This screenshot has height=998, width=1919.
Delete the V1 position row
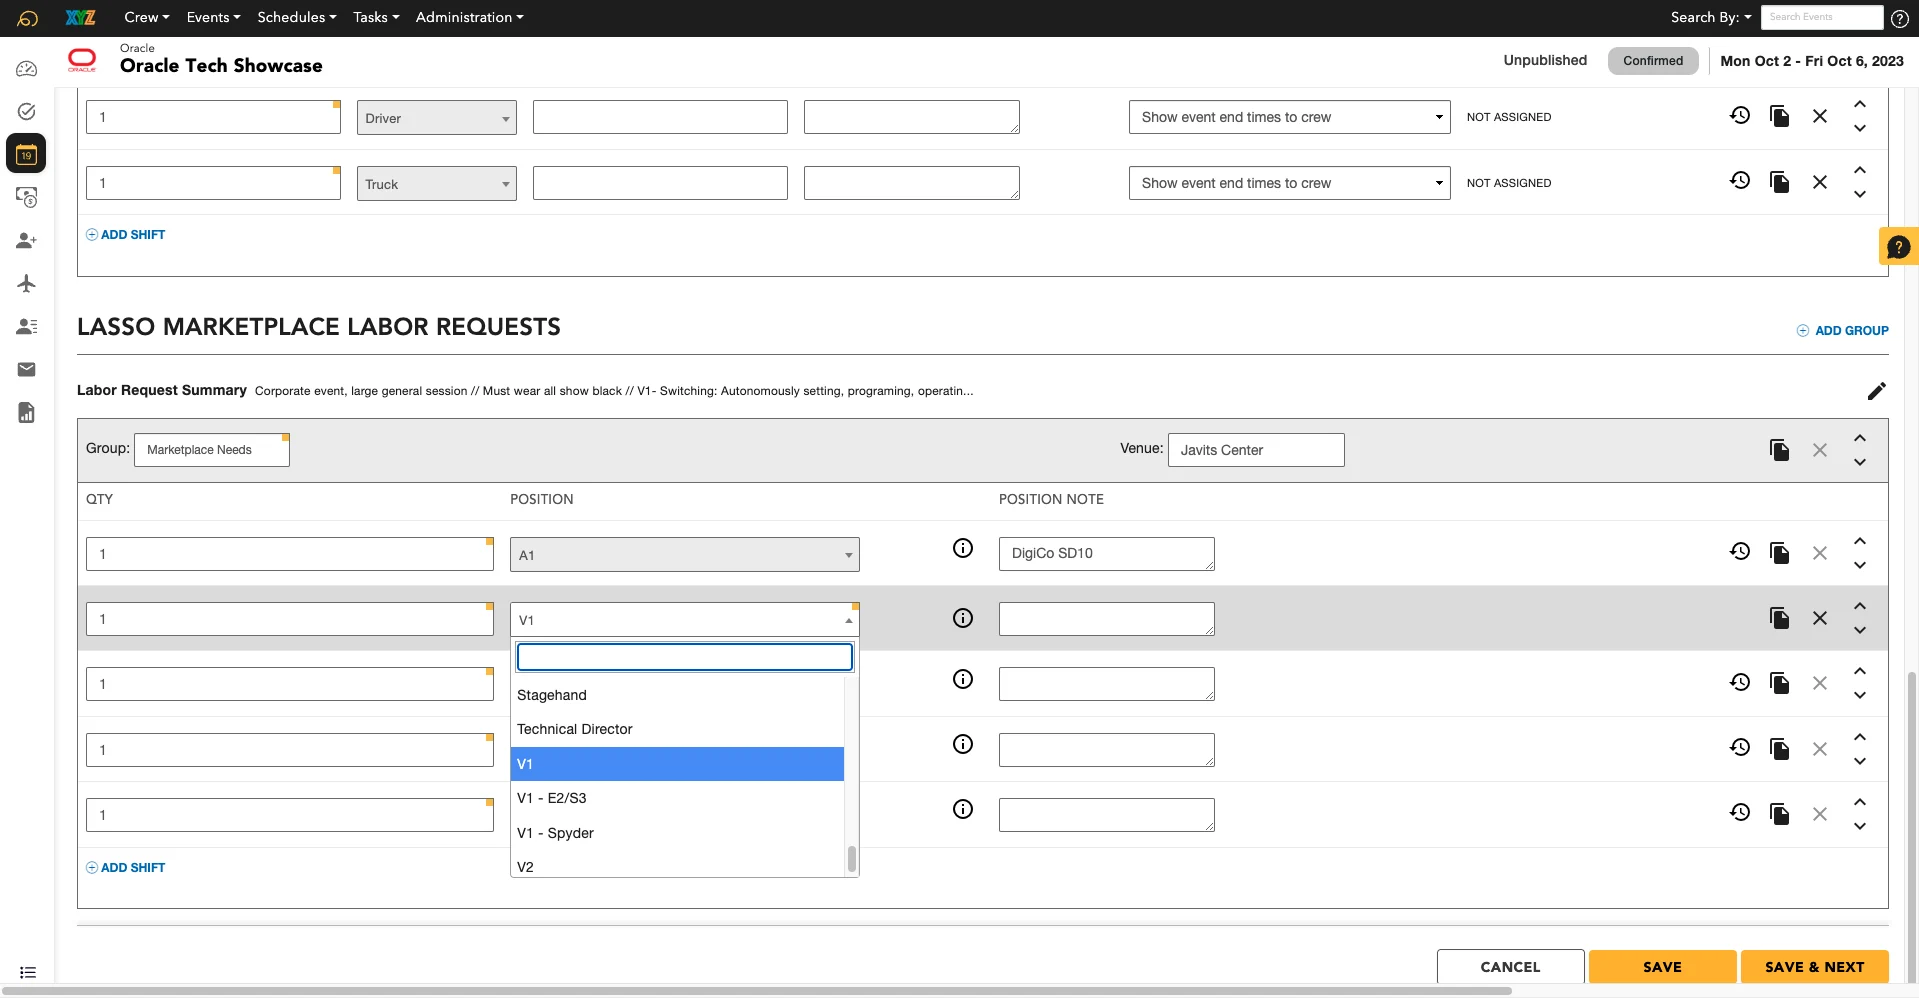[x=1820, y=618]
